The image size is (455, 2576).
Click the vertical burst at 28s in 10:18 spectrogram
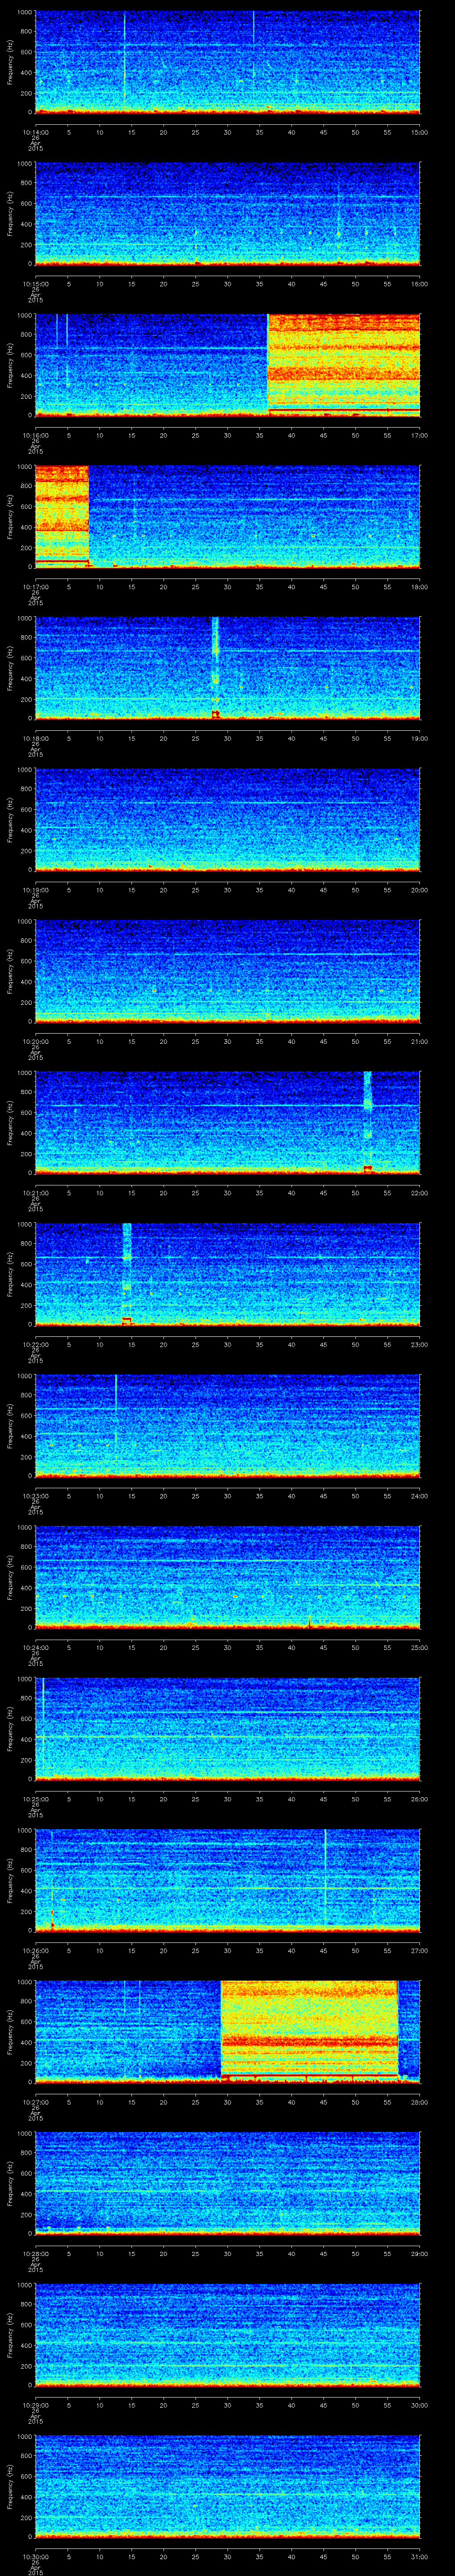pos(215,668)
